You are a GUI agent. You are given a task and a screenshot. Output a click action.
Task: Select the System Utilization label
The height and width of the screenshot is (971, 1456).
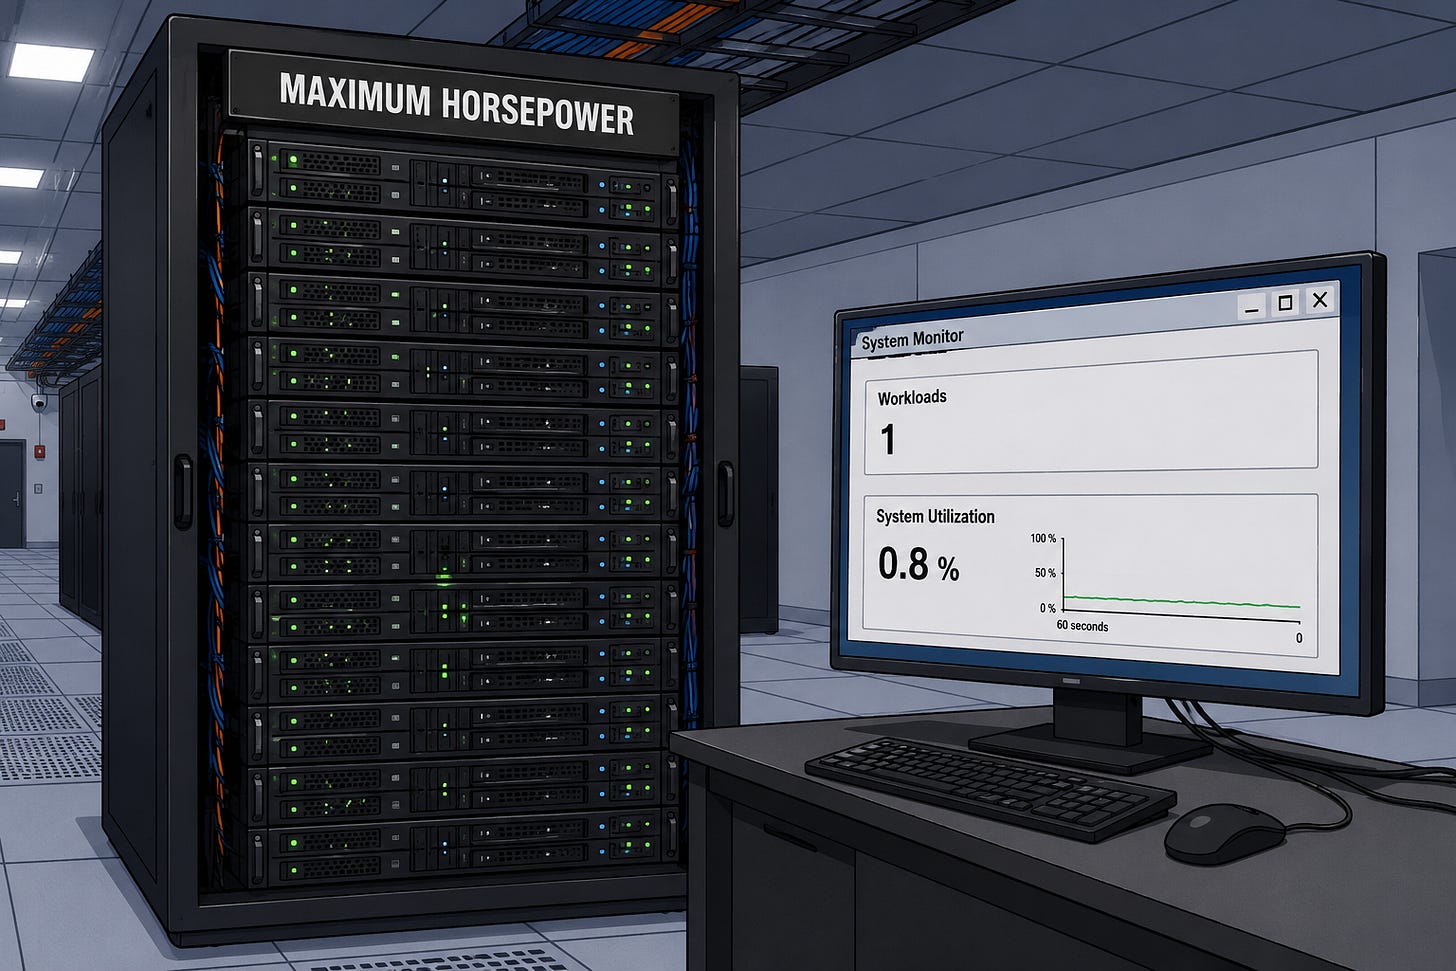coord(935,516)
